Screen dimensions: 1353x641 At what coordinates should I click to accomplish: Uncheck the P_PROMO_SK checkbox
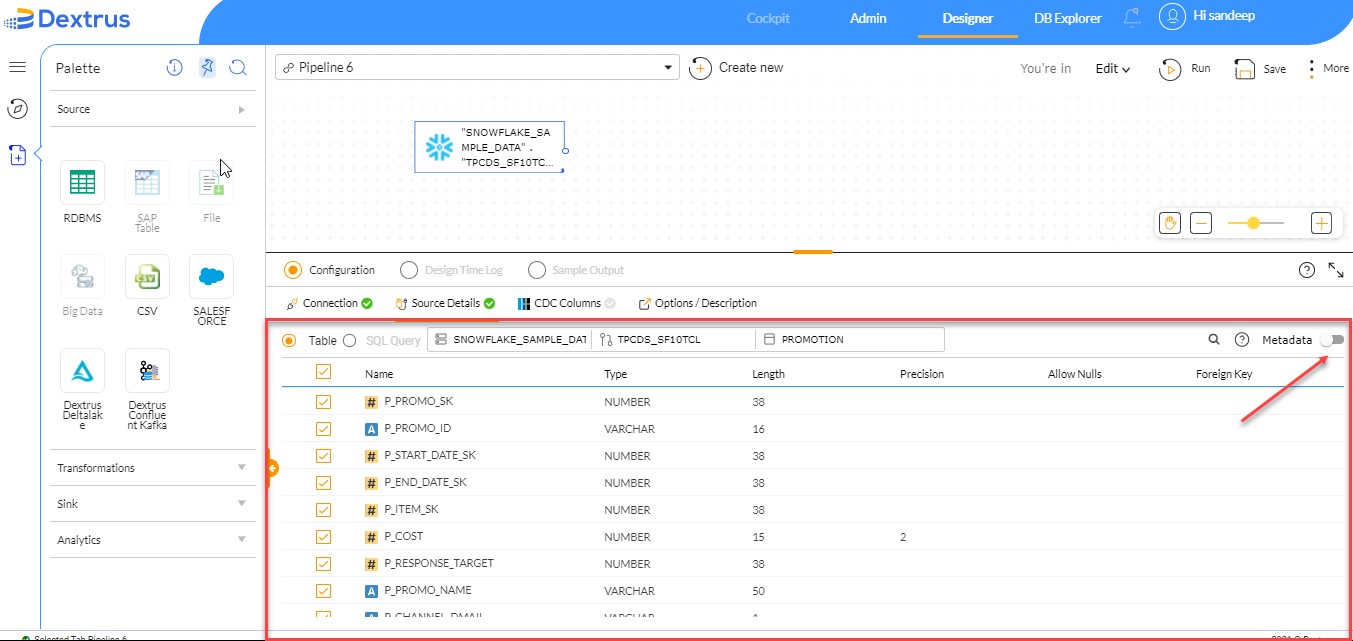[323, 402]
